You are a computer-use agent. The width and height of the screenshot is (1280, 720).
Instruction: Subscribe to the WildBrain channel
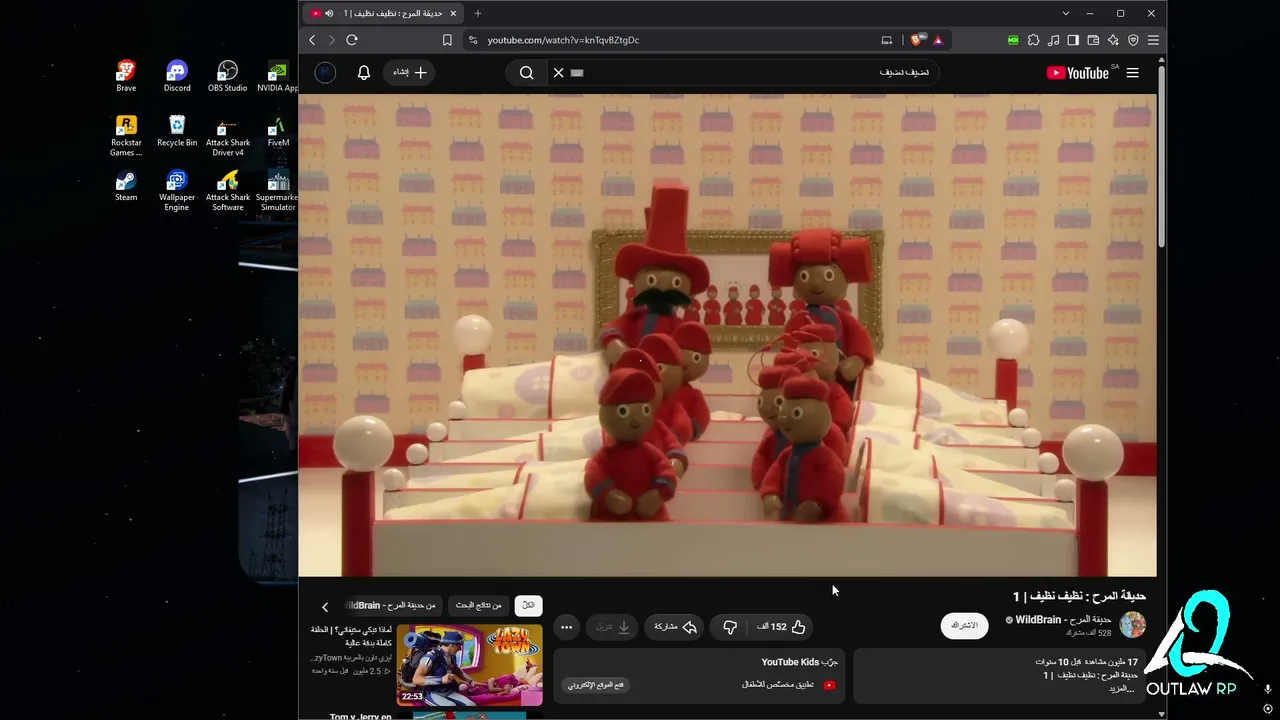pos(964,626)
